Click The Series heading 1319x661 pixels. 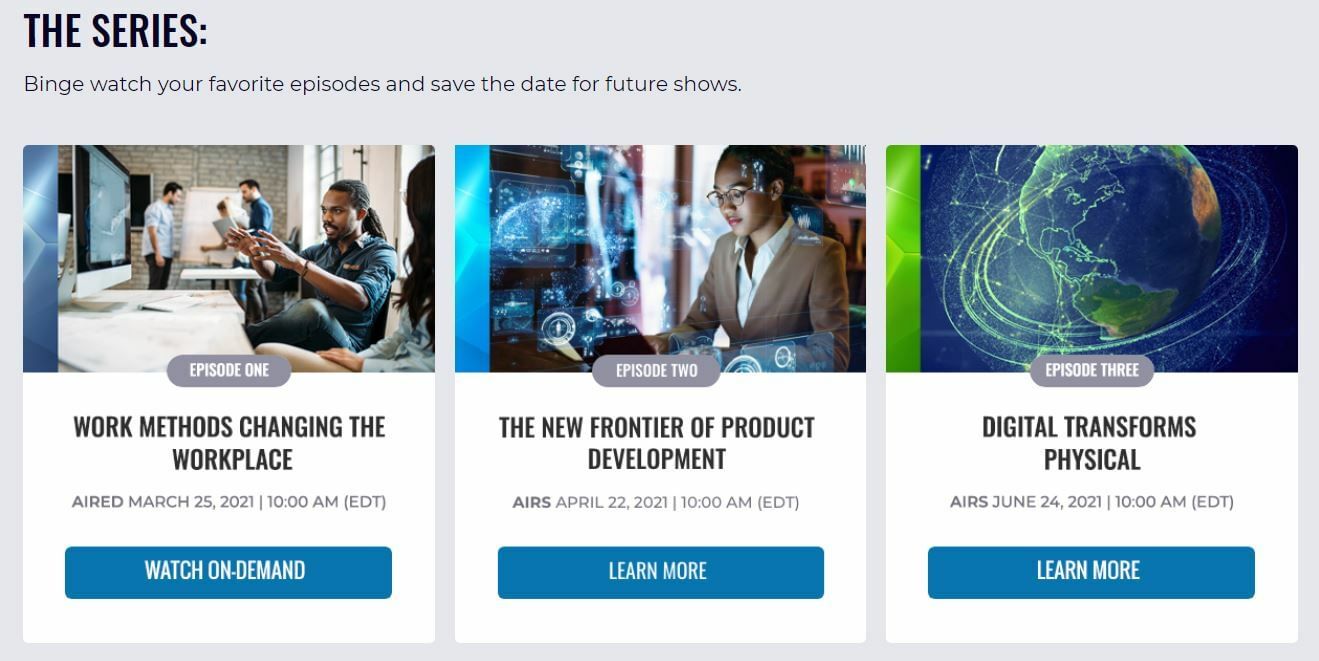pyautogui.click(x=115, y=30)
